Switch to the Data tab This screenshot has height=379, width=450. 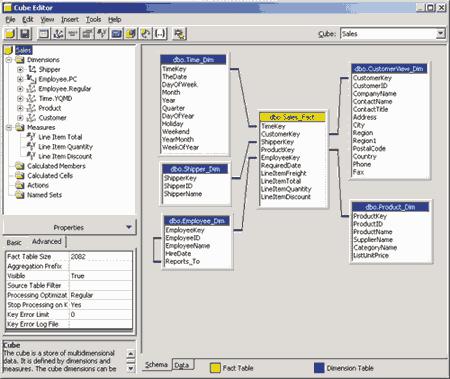[x=182, y=365]
